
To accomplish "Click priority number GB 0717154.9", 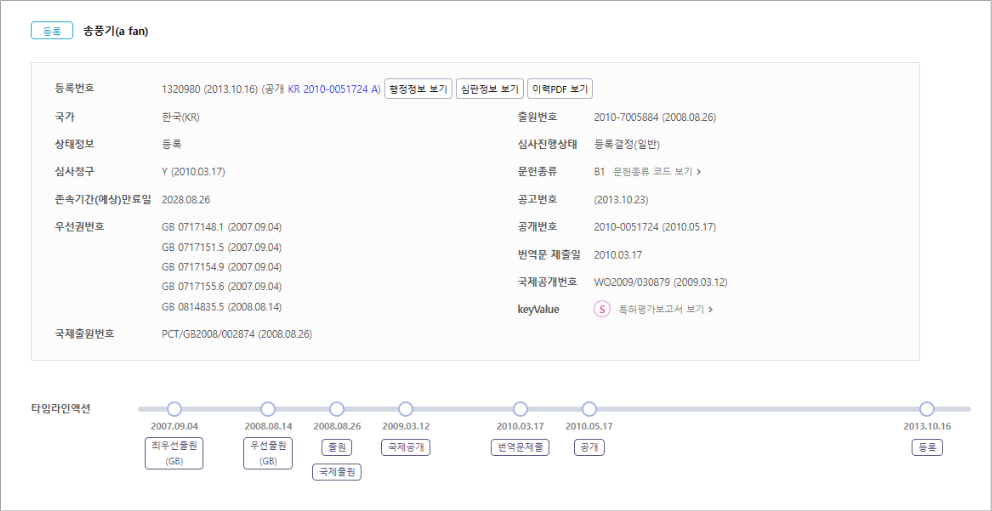I will pyautogui.click(x=221, y=266).
